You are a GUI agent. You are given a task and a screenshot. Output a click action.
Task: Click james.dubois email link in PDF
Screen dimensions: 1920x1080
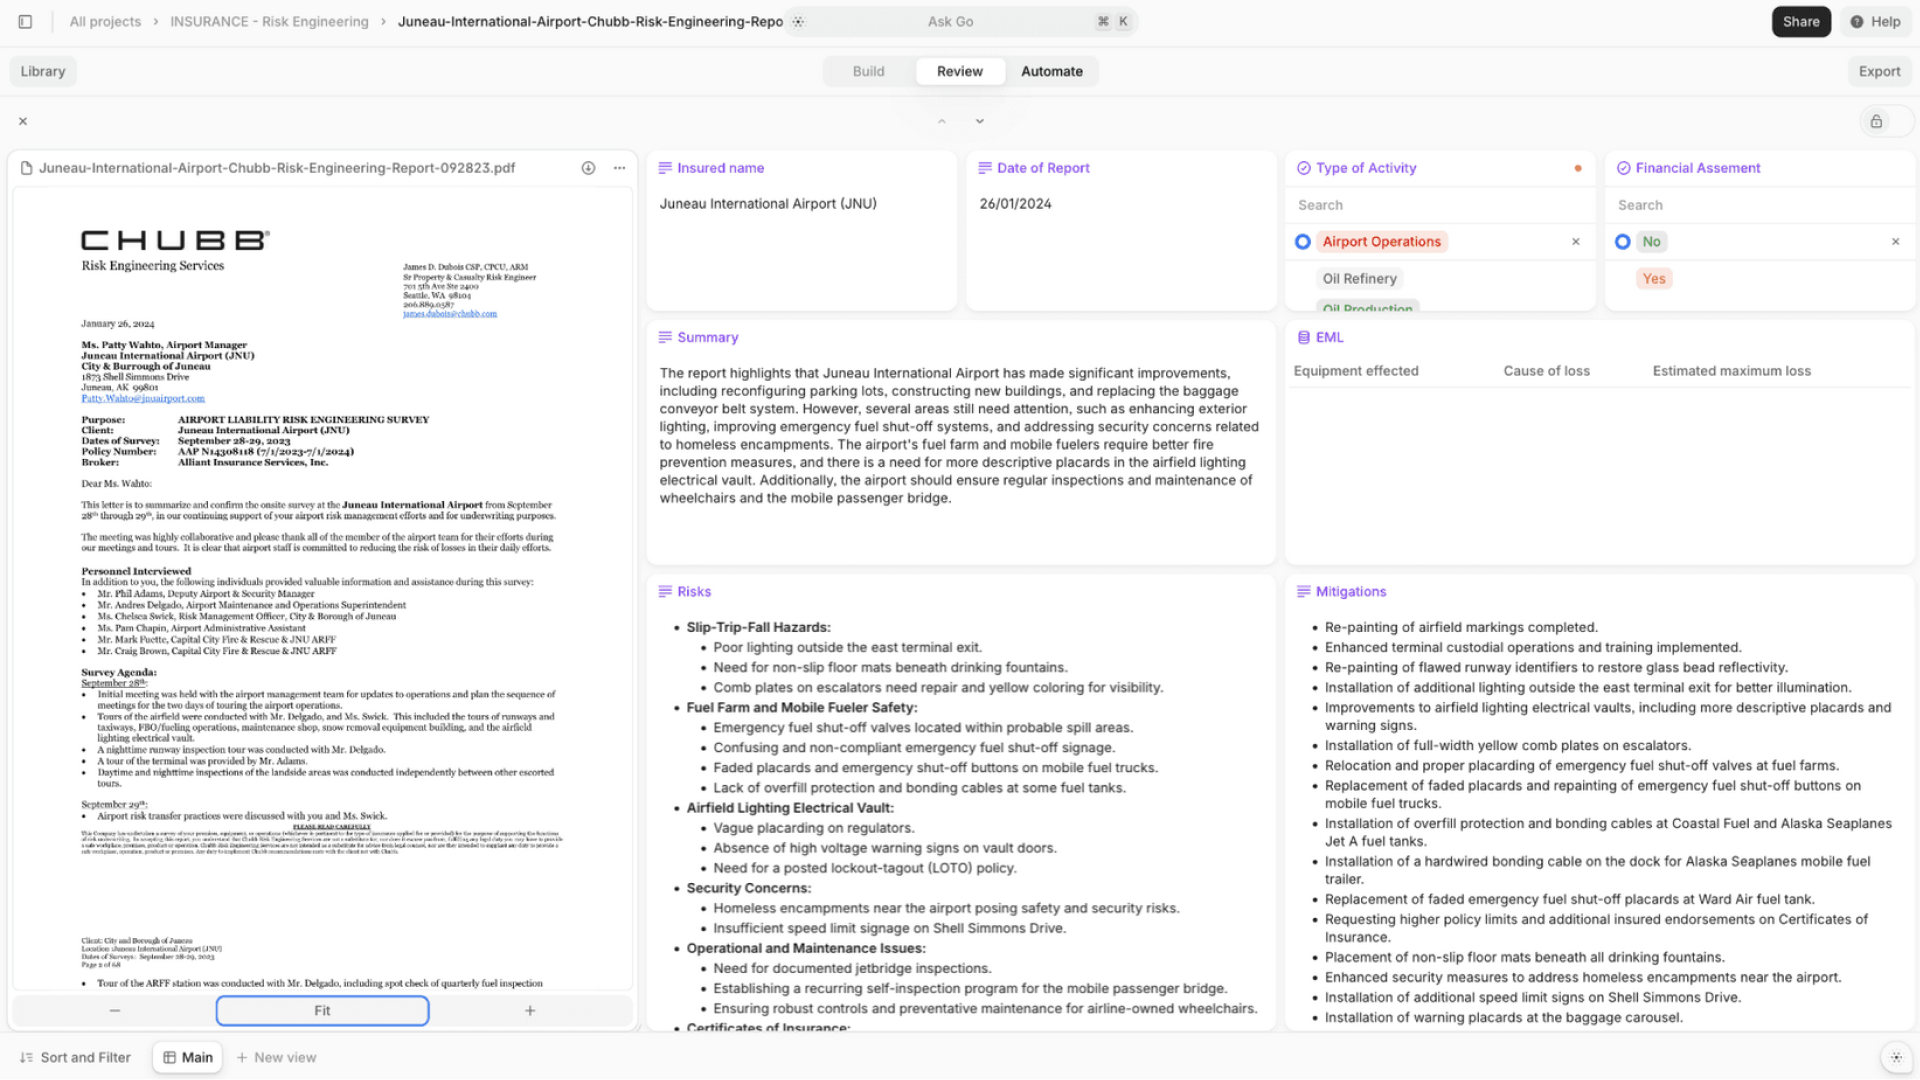click(450, 314)
